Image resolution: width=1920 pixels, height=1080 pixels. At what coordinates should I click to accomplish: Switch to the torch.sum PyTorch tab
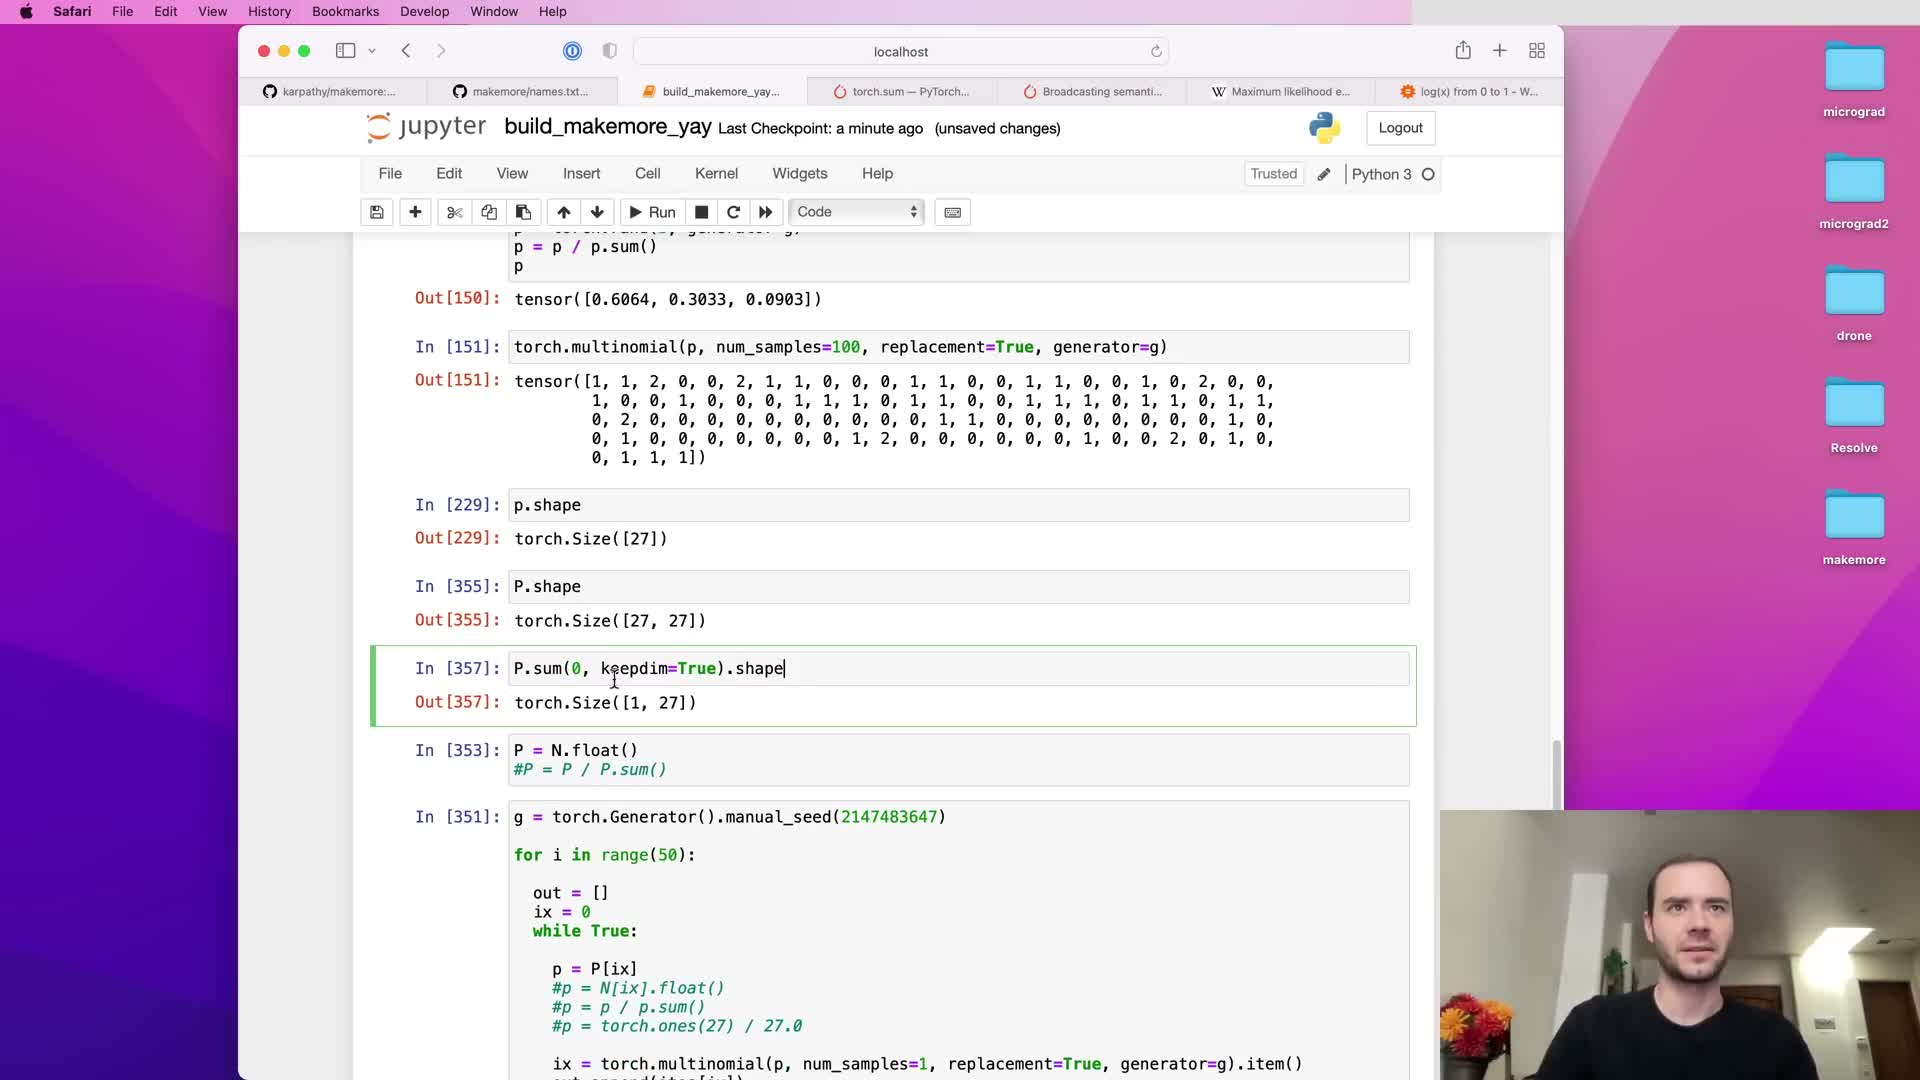(x=901, y=91)
